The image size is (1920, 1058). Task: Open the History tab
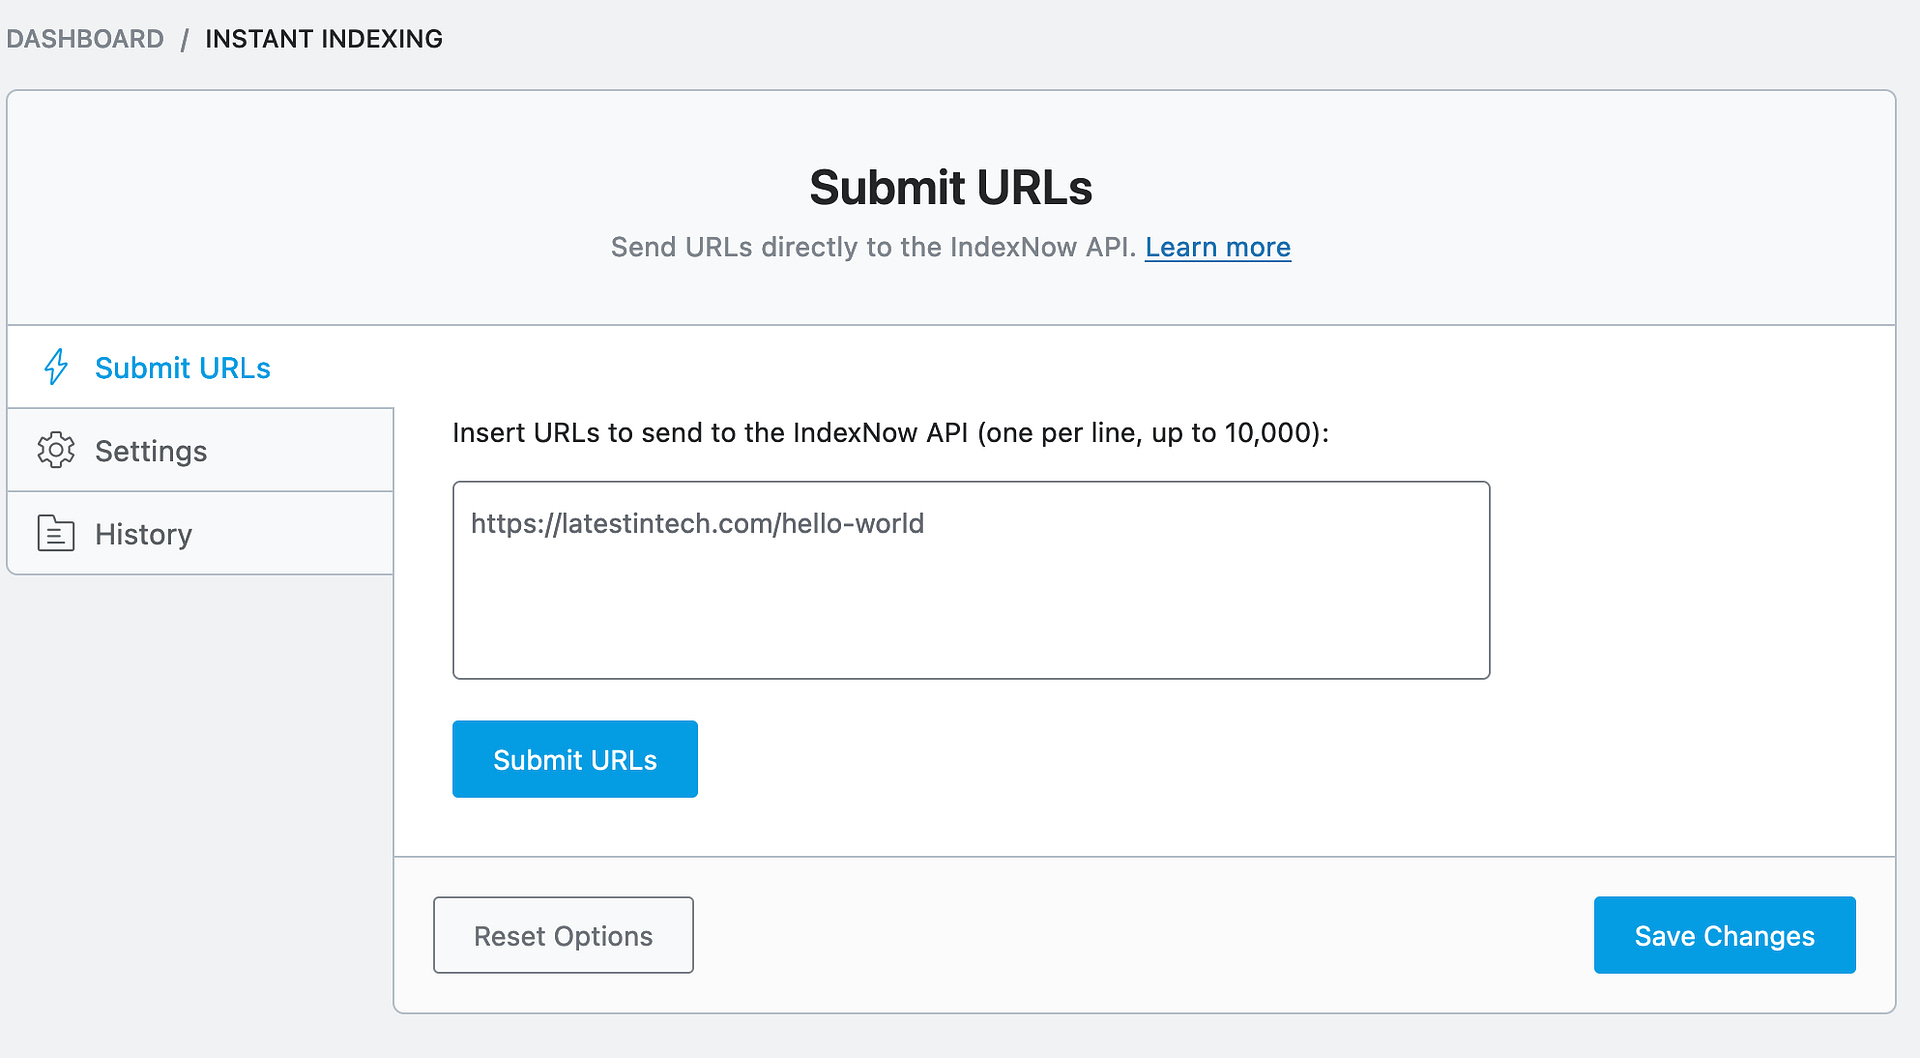pos(200,533)
